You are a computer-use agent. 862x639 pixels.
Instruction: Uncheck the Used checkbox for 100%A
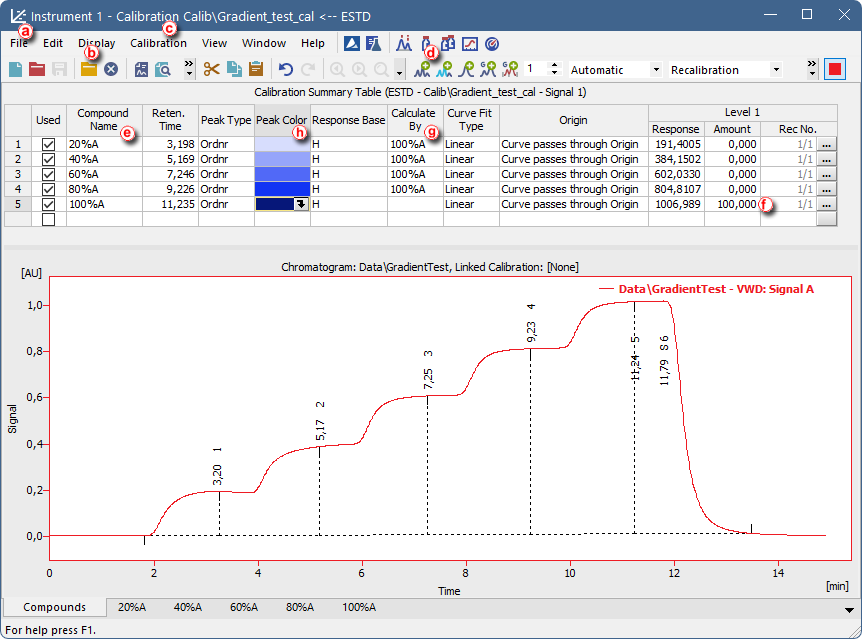click(x=49, y=204)
